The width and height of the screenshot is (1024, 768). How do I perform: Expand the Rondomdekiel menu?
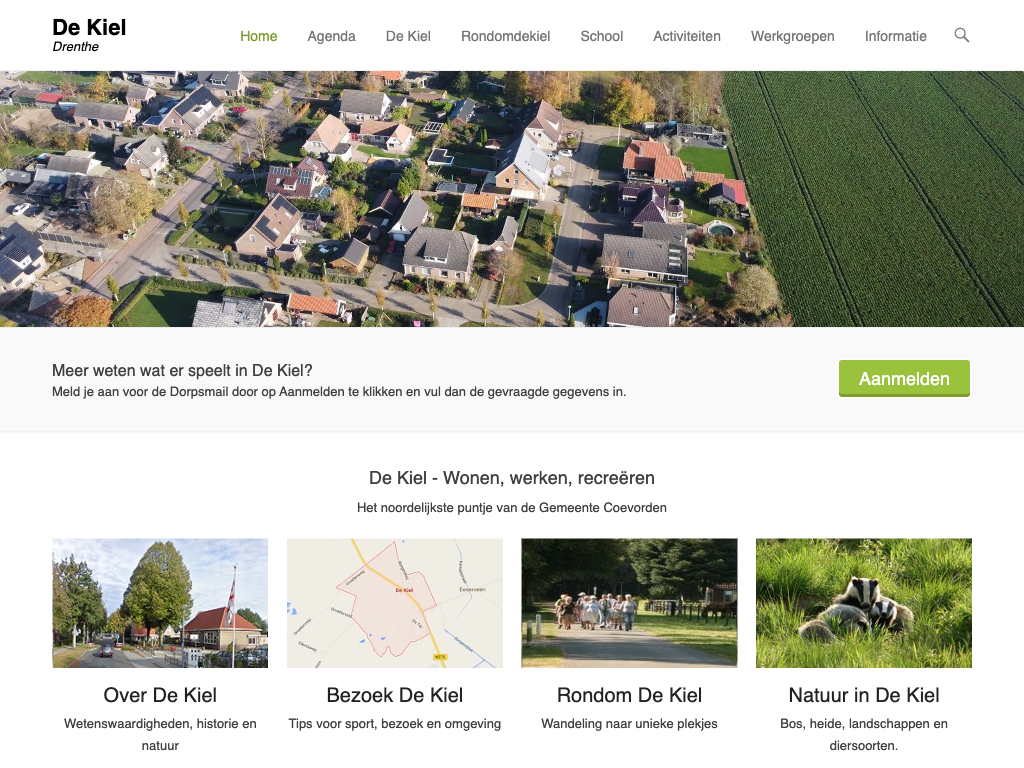pyautogui.click(x=505, y=36)
